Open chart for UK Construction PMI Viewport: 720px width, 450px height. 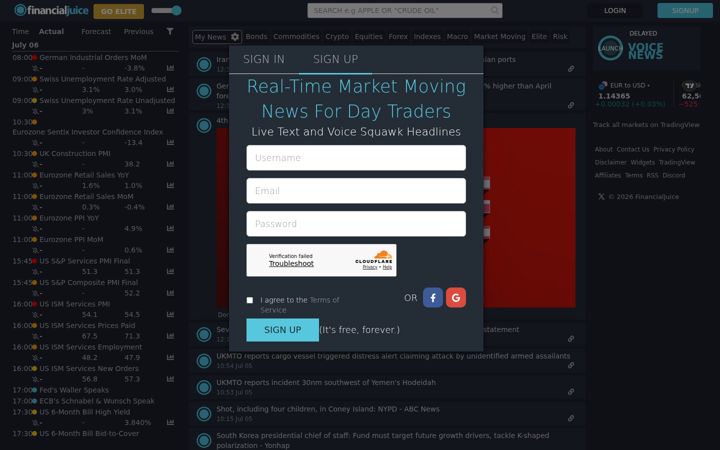pos(170,164)
